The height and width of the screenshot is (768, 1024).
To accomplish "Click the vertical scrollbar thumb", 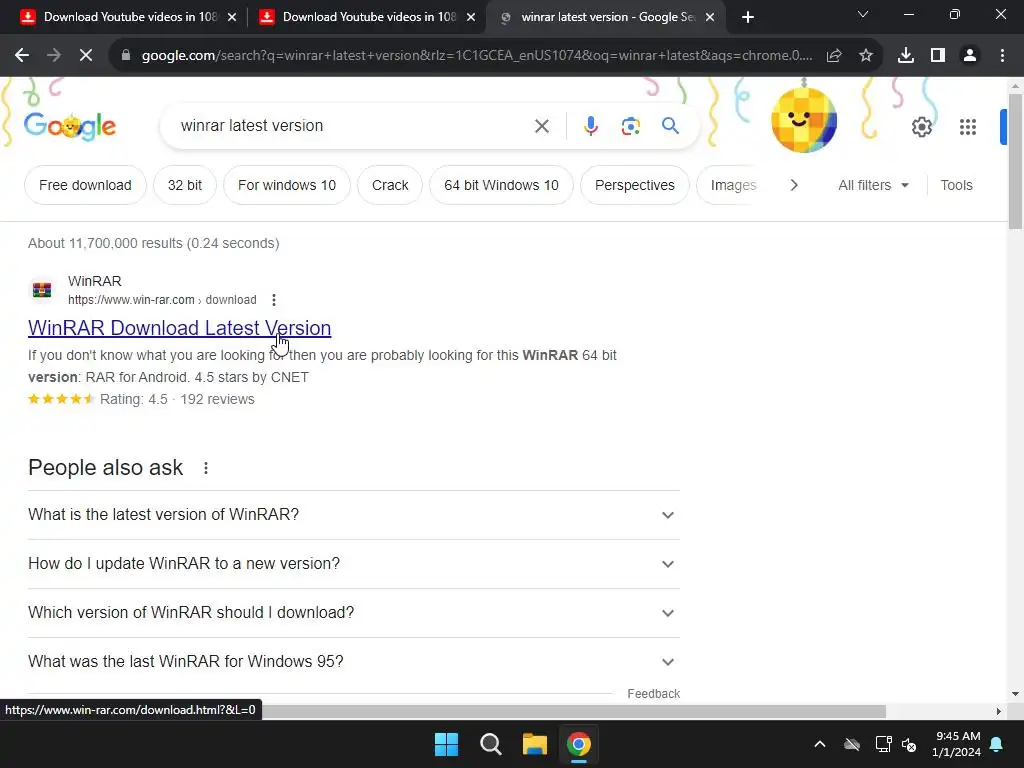I will tap(1015, 161).
